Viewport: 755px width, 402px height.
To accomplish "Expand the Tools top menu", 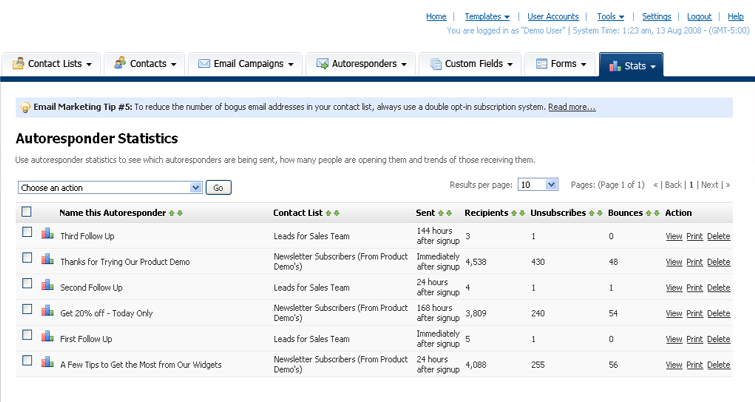I will pyautogui.click(x=611, y=16).
